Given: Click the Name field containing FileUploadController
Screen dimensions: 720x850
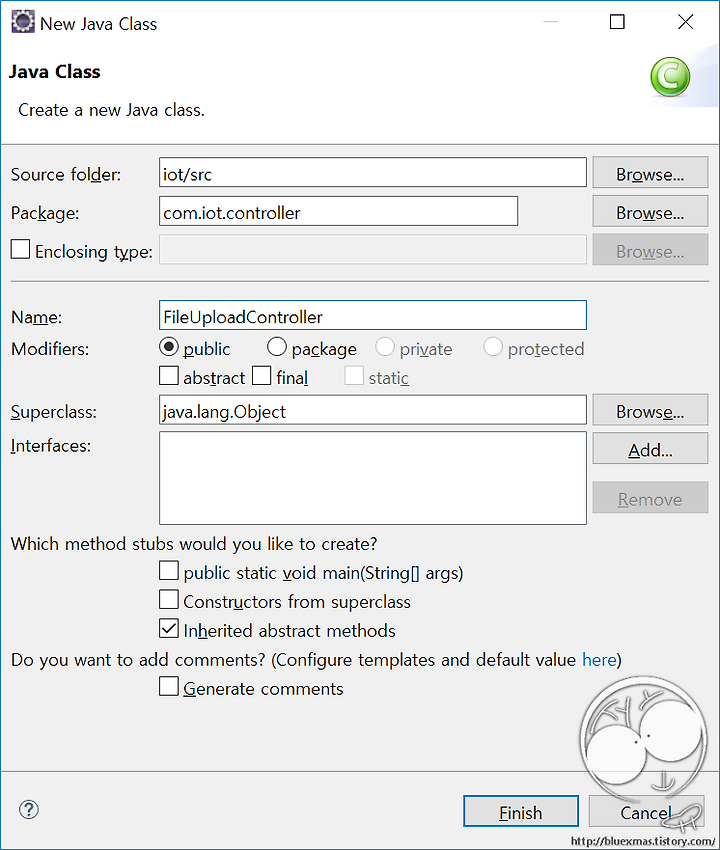Looking at the screenshot, I should (x=373, y=315).
